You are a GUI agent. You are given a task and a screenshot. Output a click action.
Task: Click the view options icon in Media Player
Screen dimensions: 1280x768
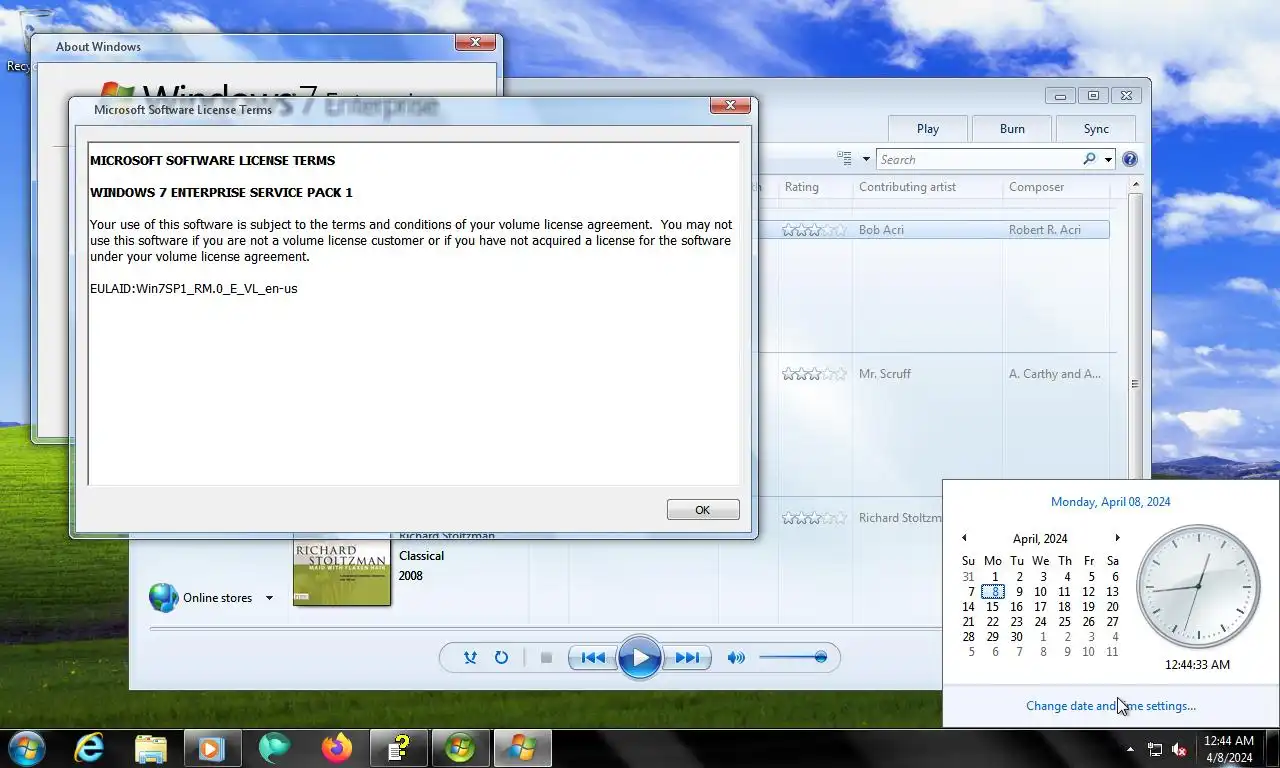(x=846, y=158)
